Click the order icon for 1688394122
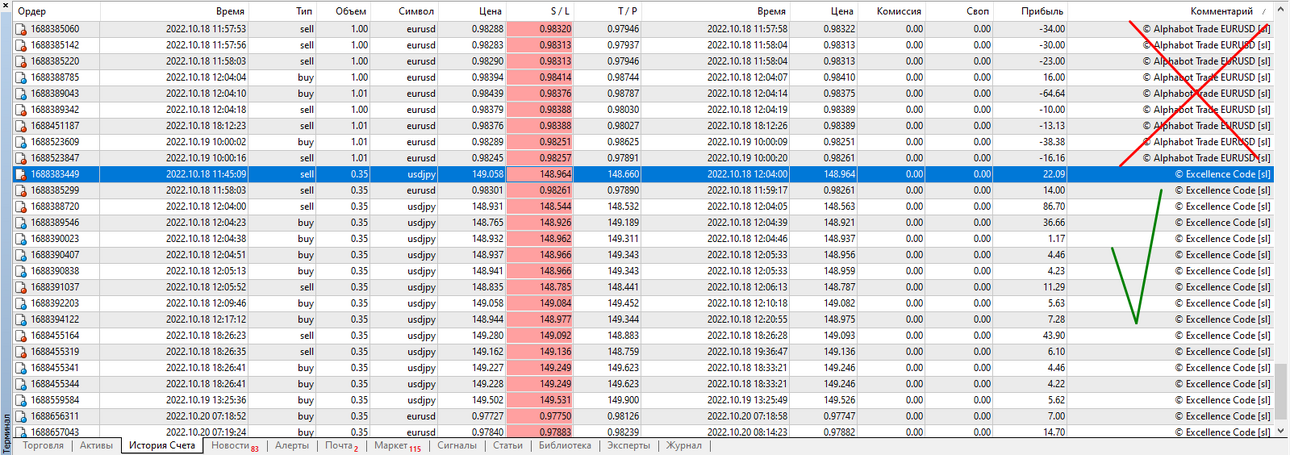The height and width of the screenshot is (455, 1290). pos(22,319)
